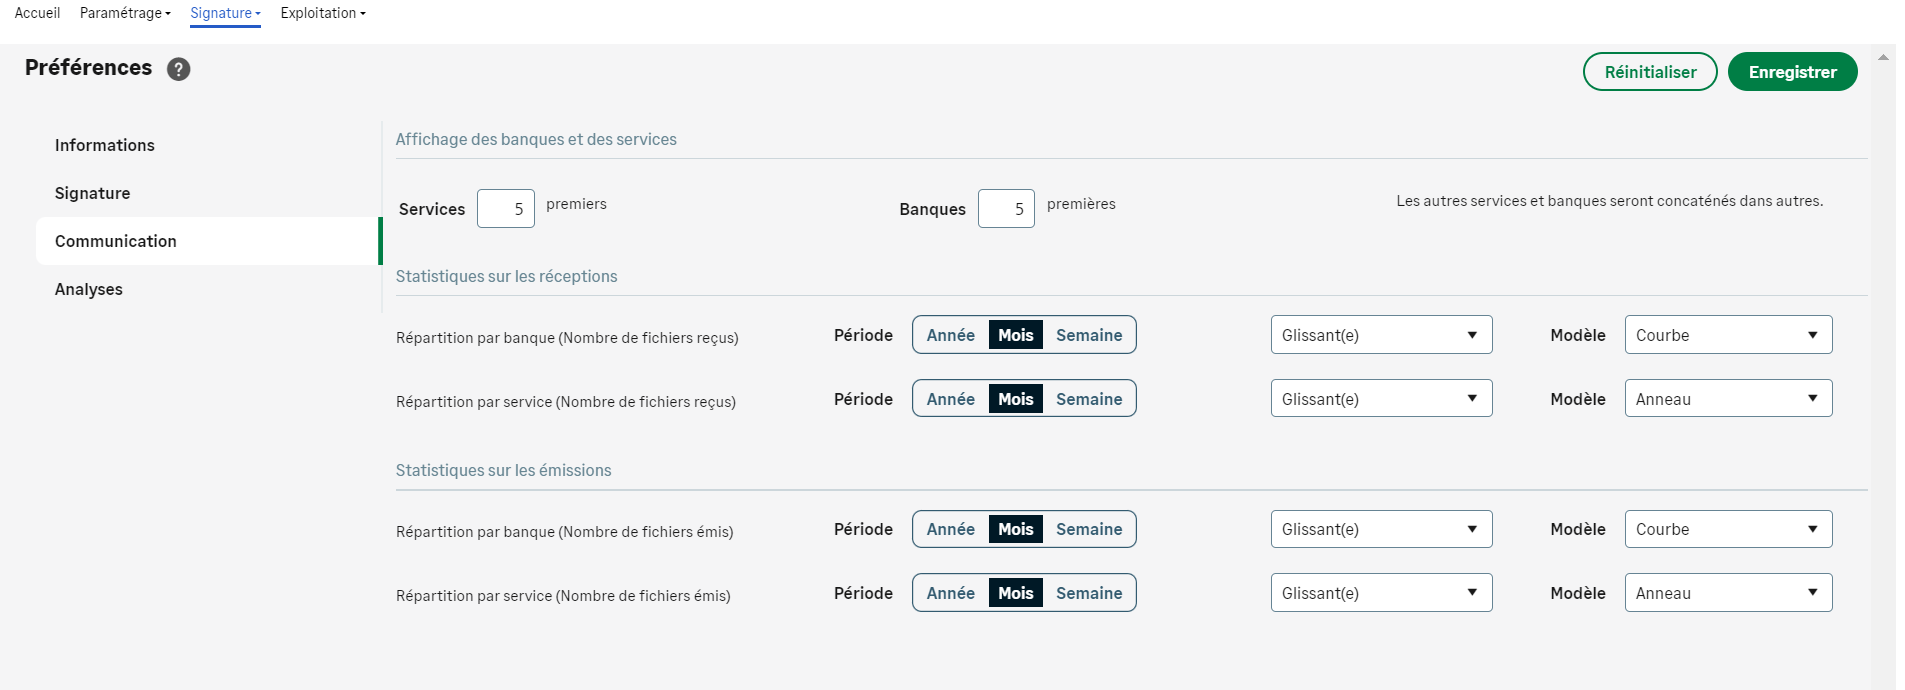The image size is (1905, 690).
Task: Click the Enregistrer button
Action: click(1792, 72)
